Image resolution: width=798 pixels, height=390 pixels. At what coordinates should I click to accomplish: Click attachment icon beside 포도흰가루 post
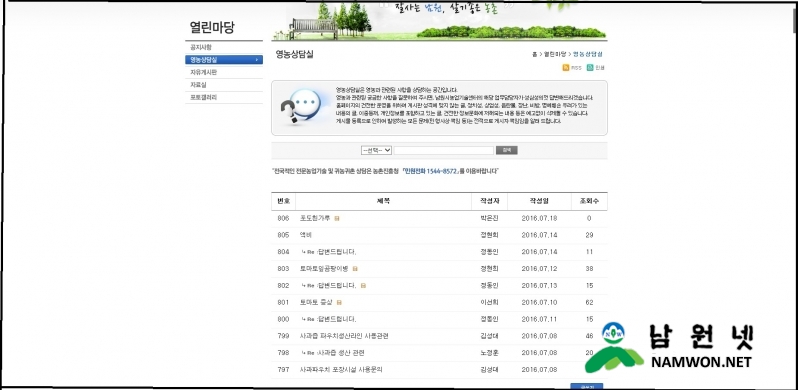tap(337, 218)
